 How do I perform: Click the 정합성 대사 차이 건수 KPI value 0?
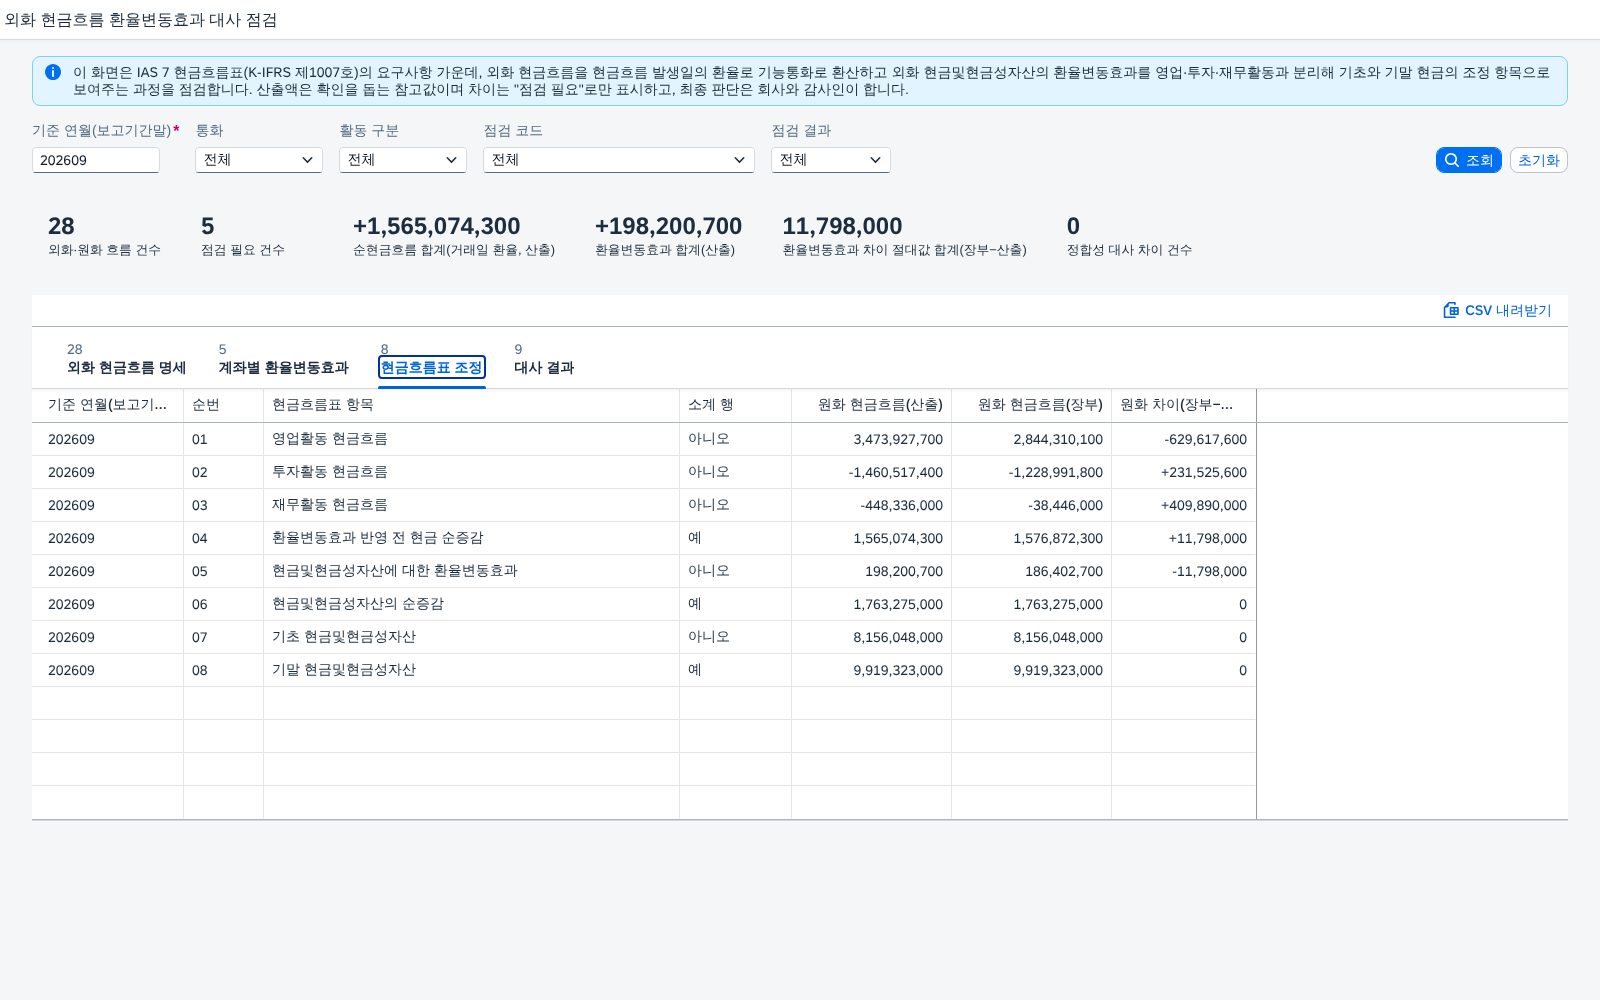(x=1073, y=226)
